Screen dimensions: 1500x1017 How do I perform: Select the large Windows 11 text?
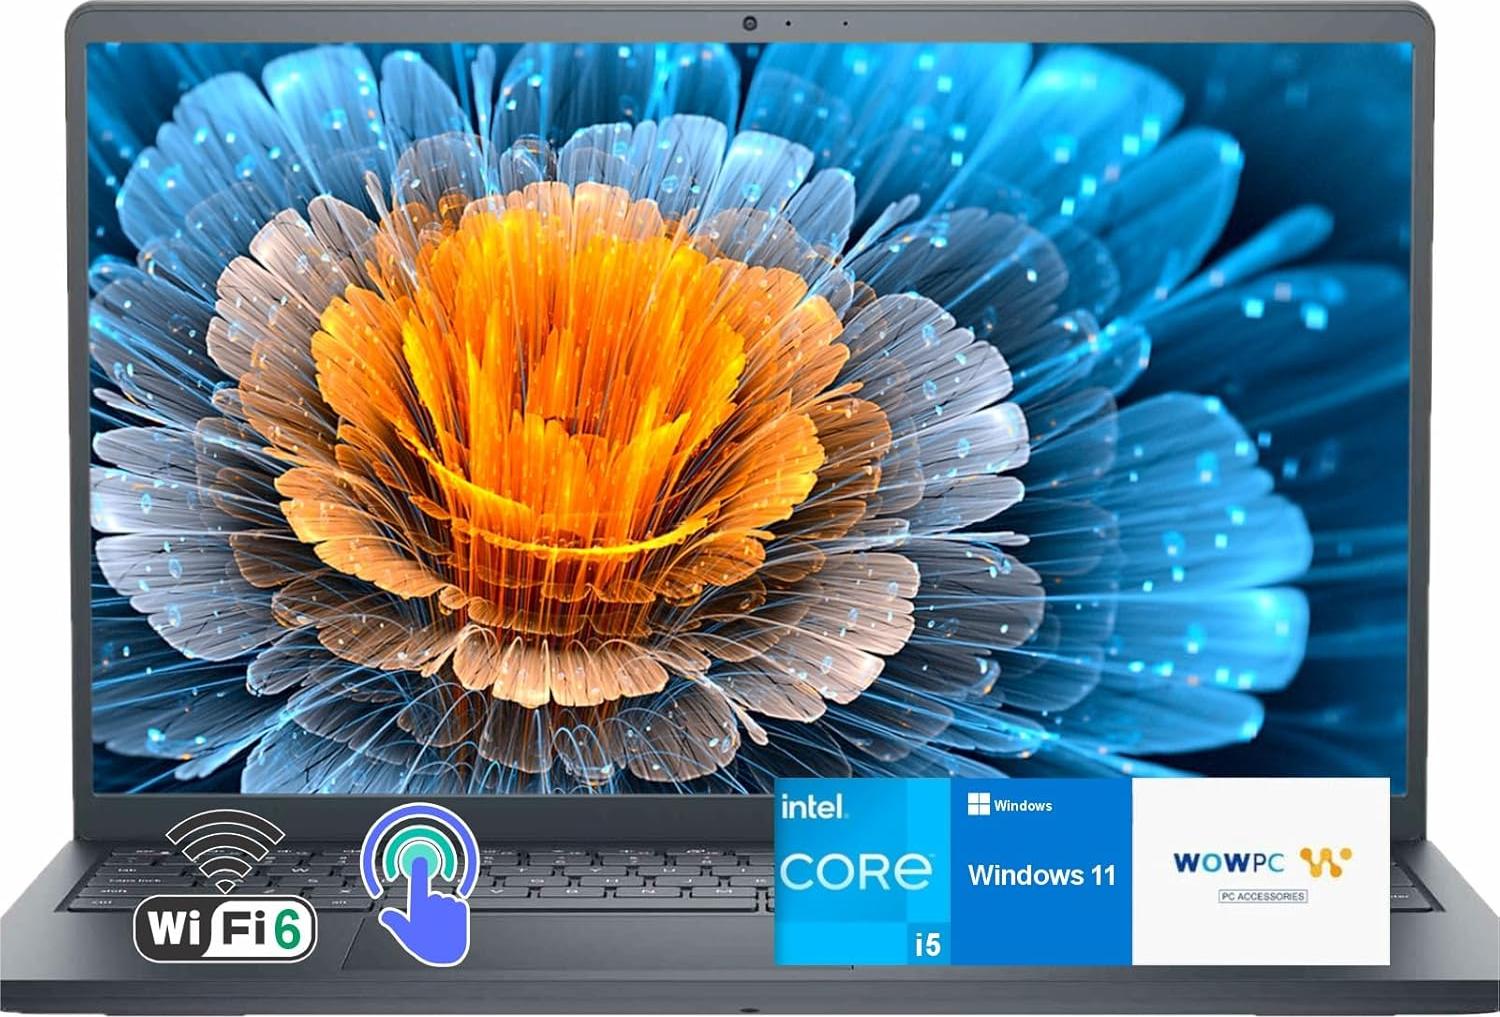[1041, 876]
